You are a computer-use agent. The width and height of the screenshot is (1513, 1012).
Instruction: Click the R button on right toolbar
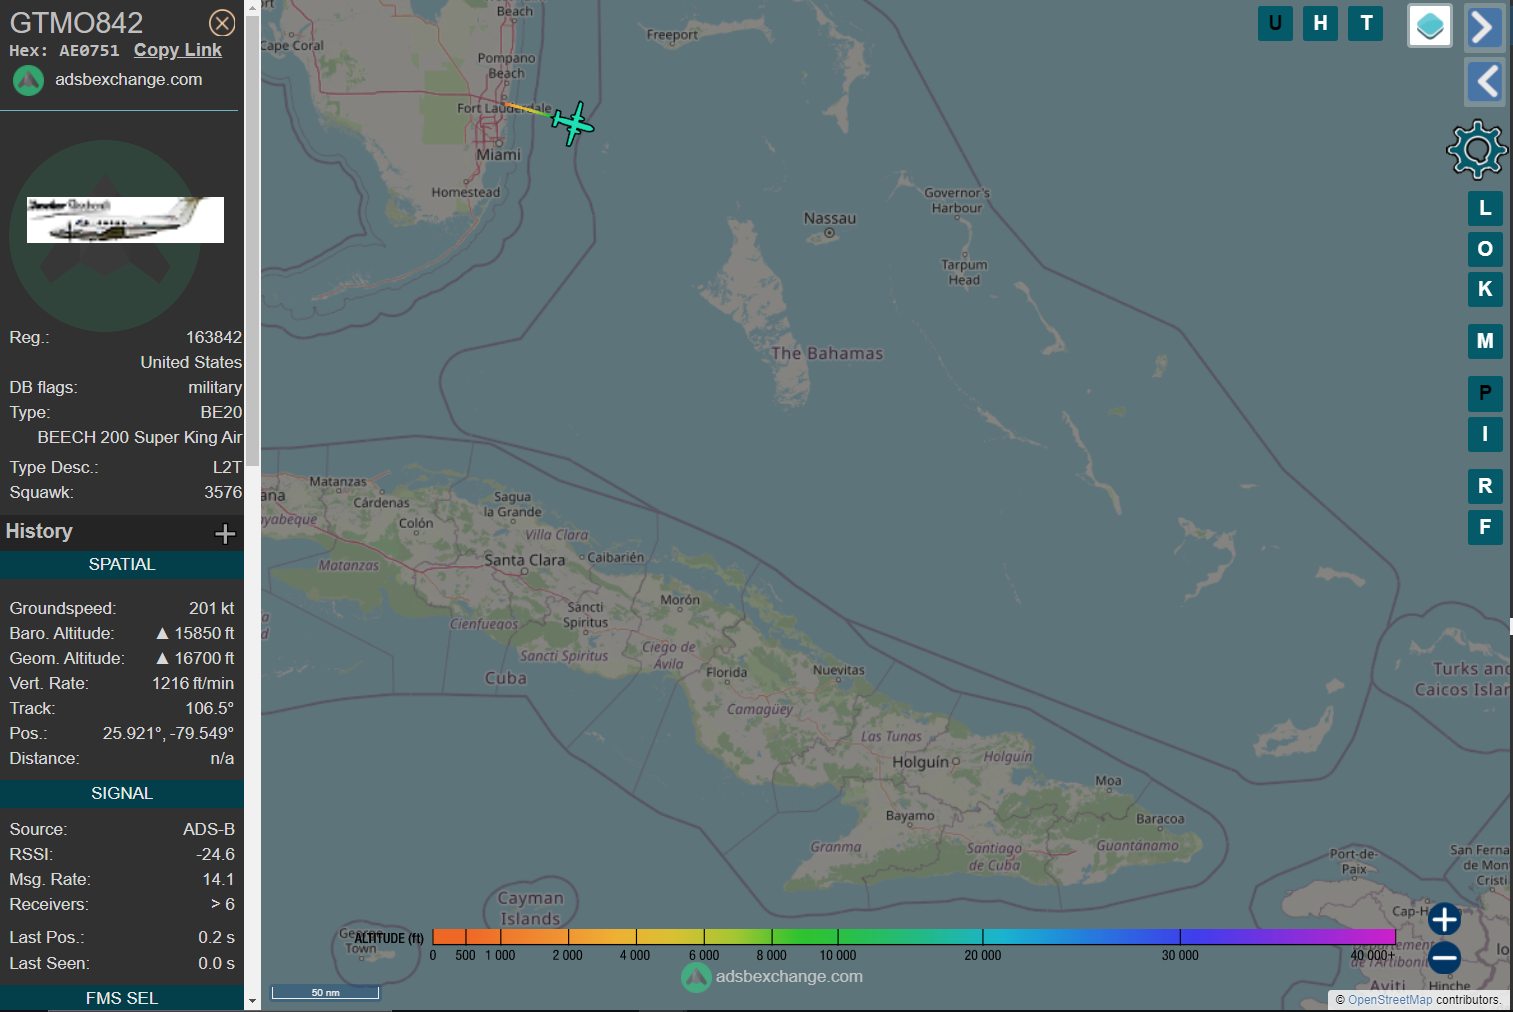click(1485, 486)
